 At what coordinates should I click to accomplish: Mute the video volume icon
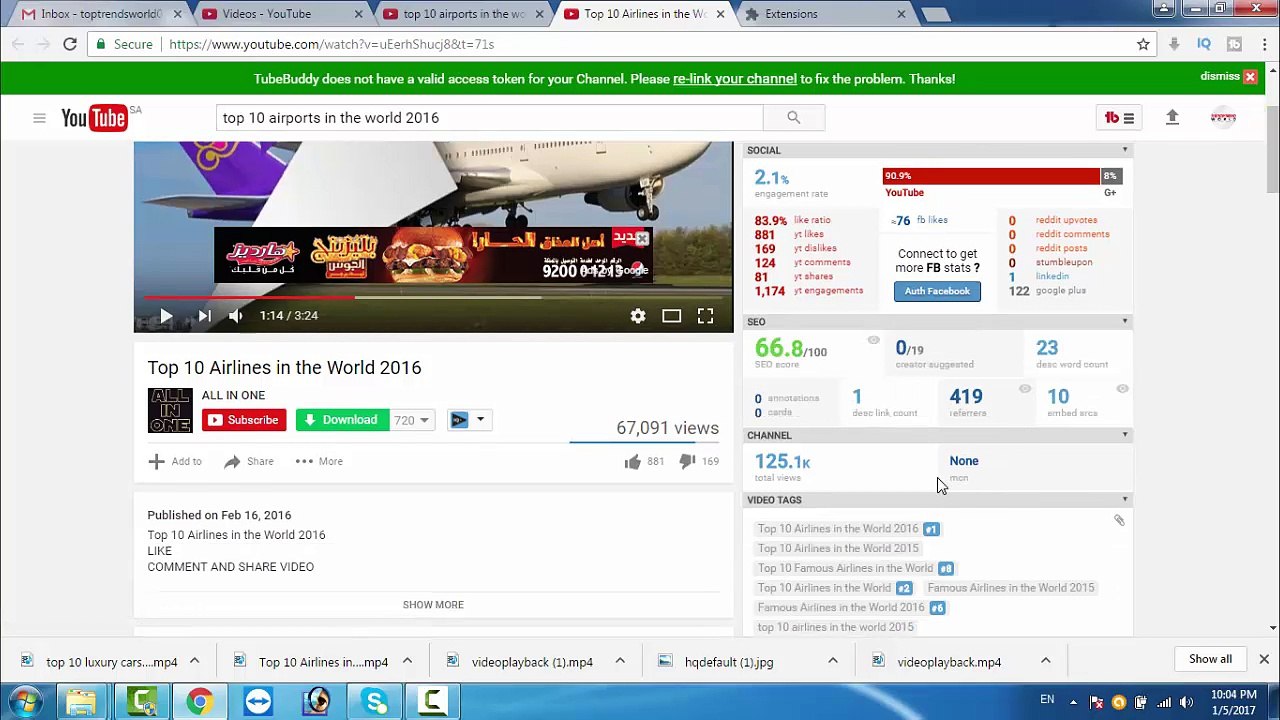(235, 316)
